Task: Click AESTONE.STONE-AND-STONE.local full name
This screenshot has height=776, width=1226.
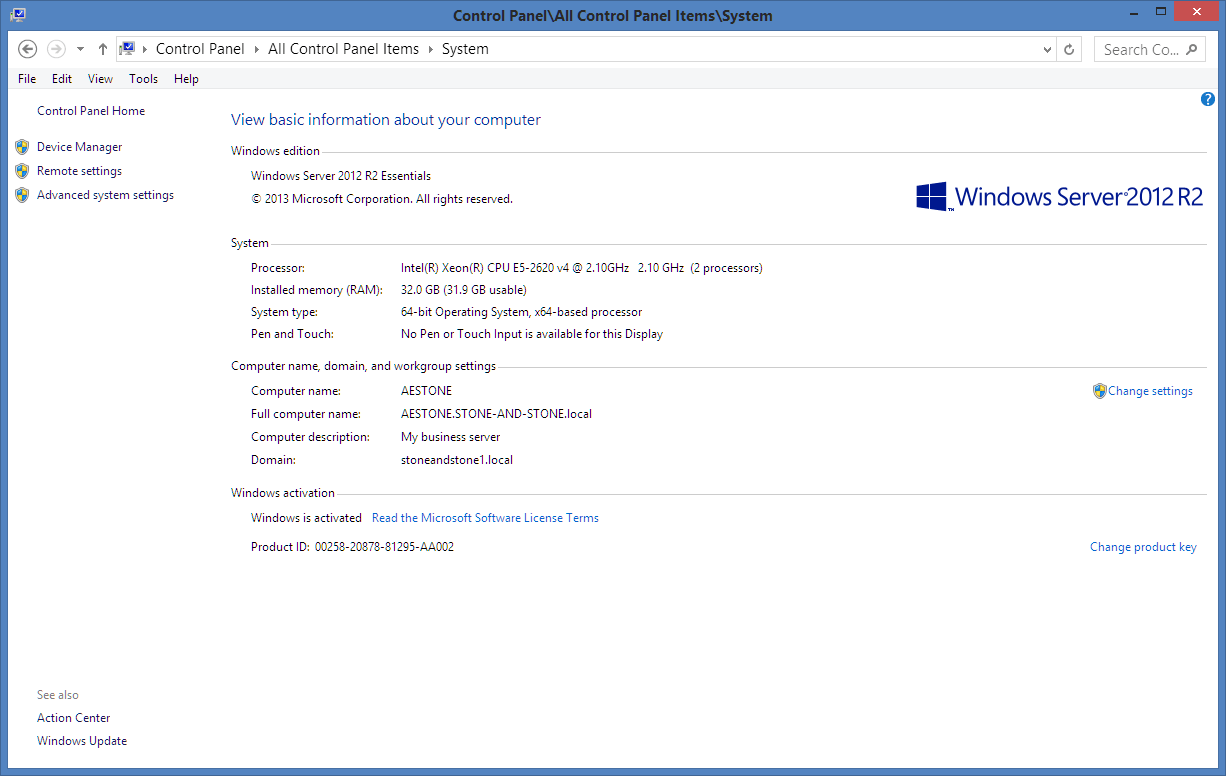Action: pyautogui.click(x=496, y=414)
